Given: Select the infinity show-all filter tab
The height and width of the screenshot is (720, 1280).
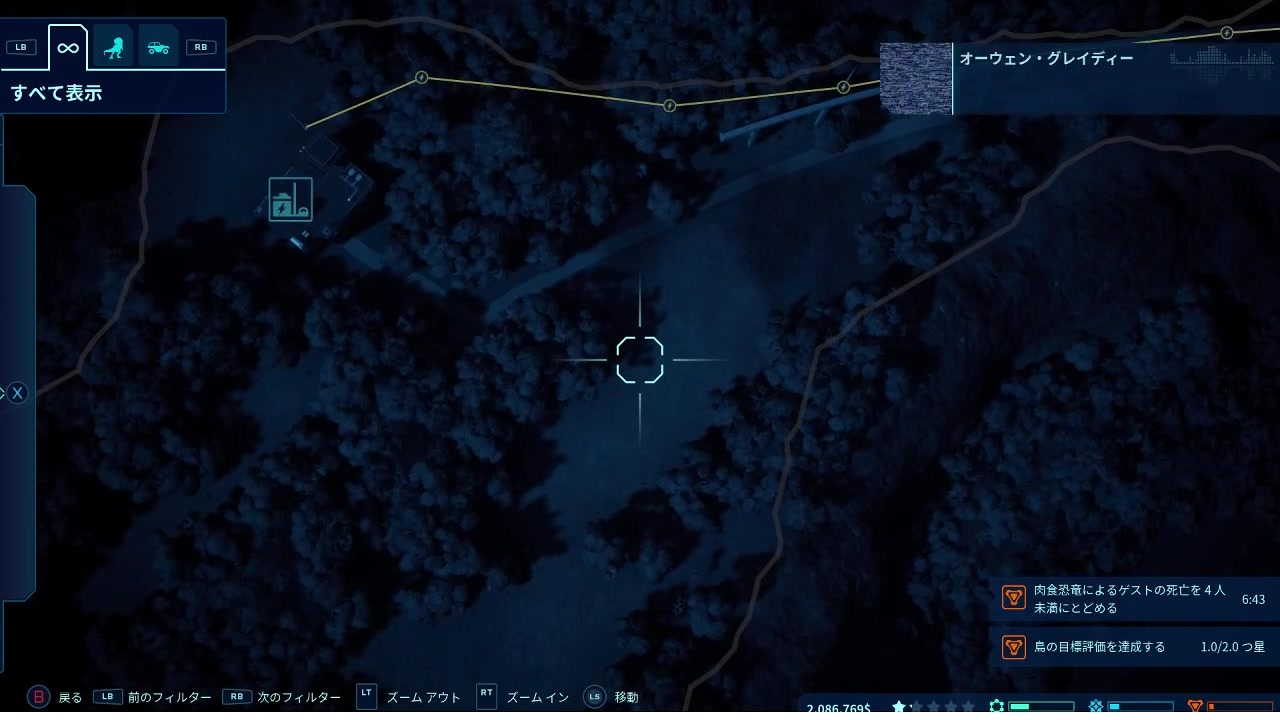Looking at the screenshot, I should coord(68,47).
